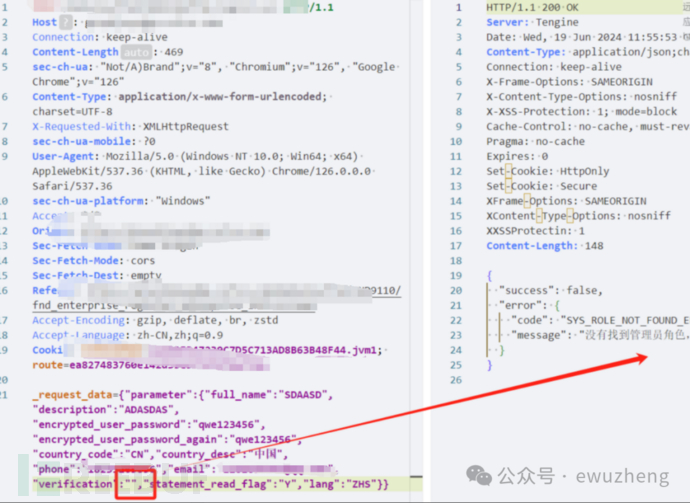Click the auto badge beside Content-Length
The height and width of the screenshot is (503, 690).
pyautogui.click(x=136, y=52)
